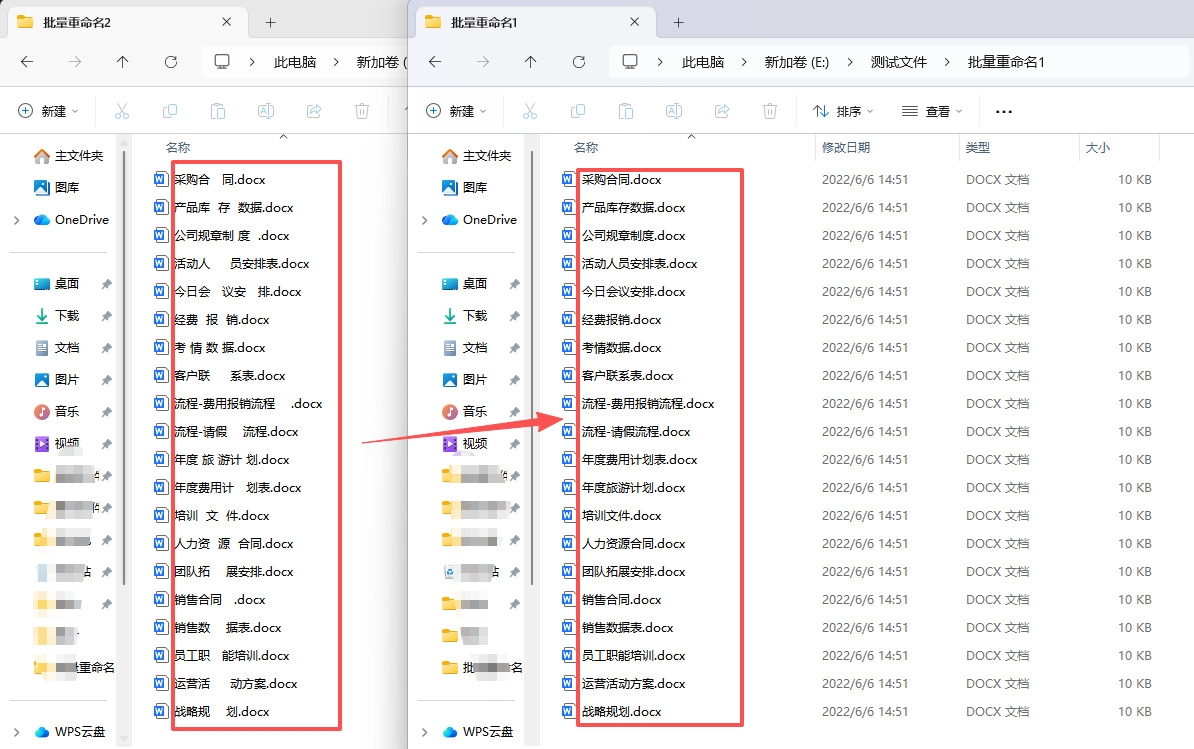Expand OneDrive in 批量重命名2 sidebar
Image resolution: width=1194 pixels, height=749 pixels.
click(16, 220)
